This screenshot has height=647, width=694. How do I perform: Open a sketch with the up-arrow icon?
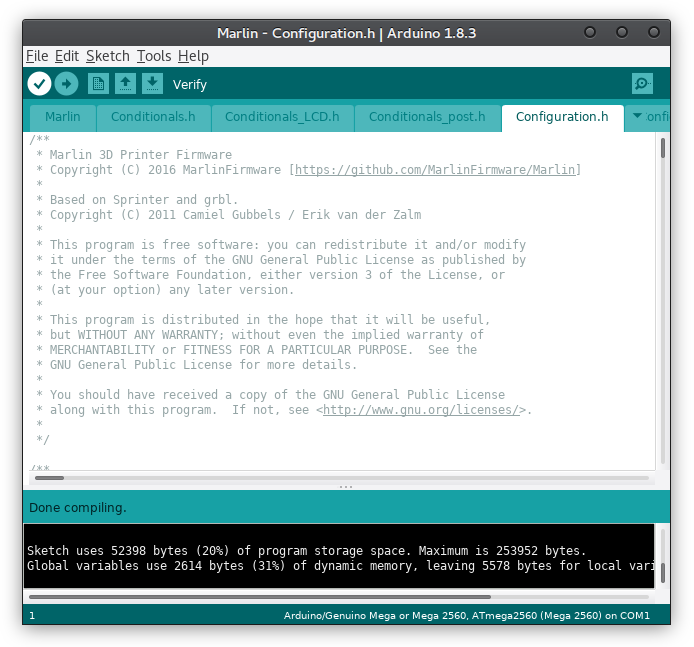point(125,84)
